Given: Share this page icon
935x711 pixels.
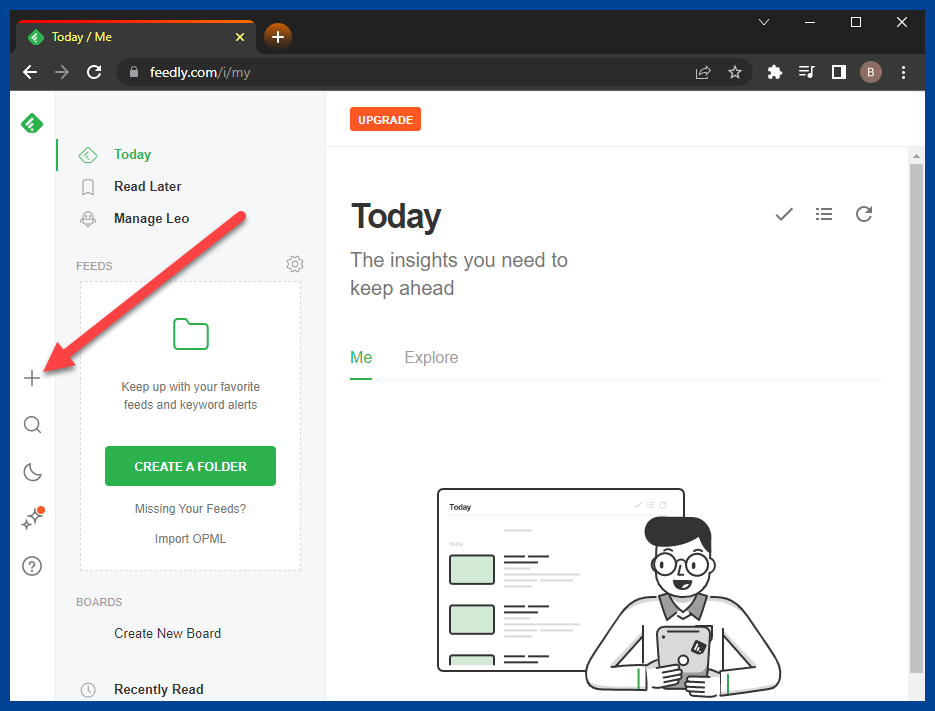Looking at the screenshot, I should (x=703, y=73).
